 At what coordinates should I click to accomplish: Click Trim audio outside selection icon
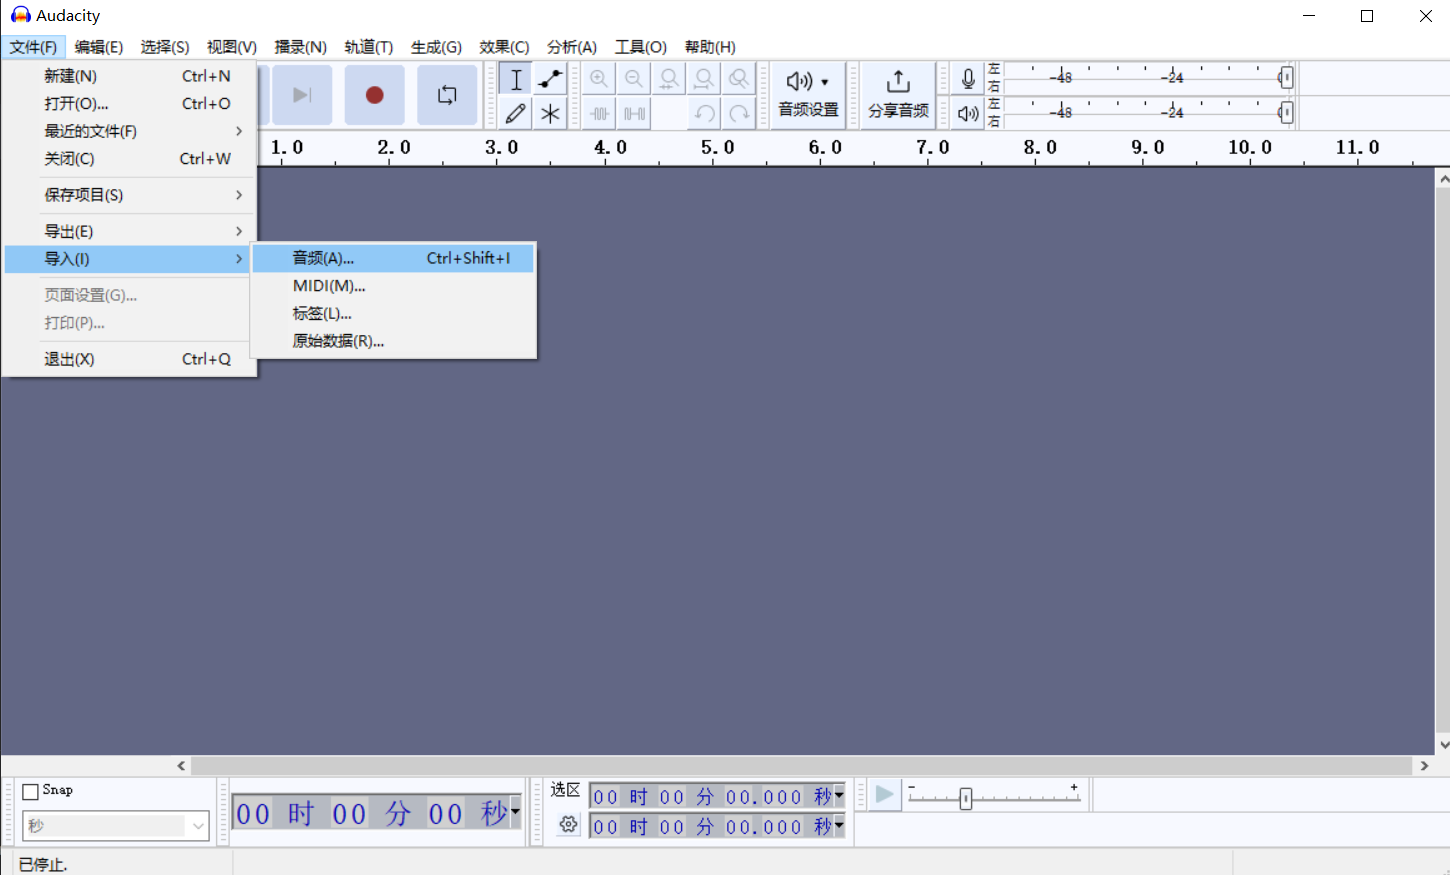click(x=599, y=113)
